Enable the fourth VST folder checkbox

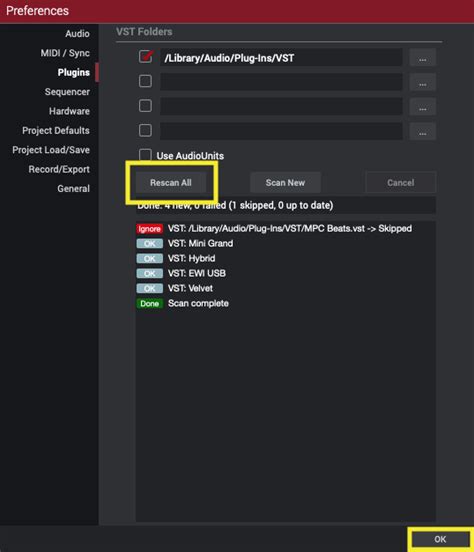(x=145, y=131)
